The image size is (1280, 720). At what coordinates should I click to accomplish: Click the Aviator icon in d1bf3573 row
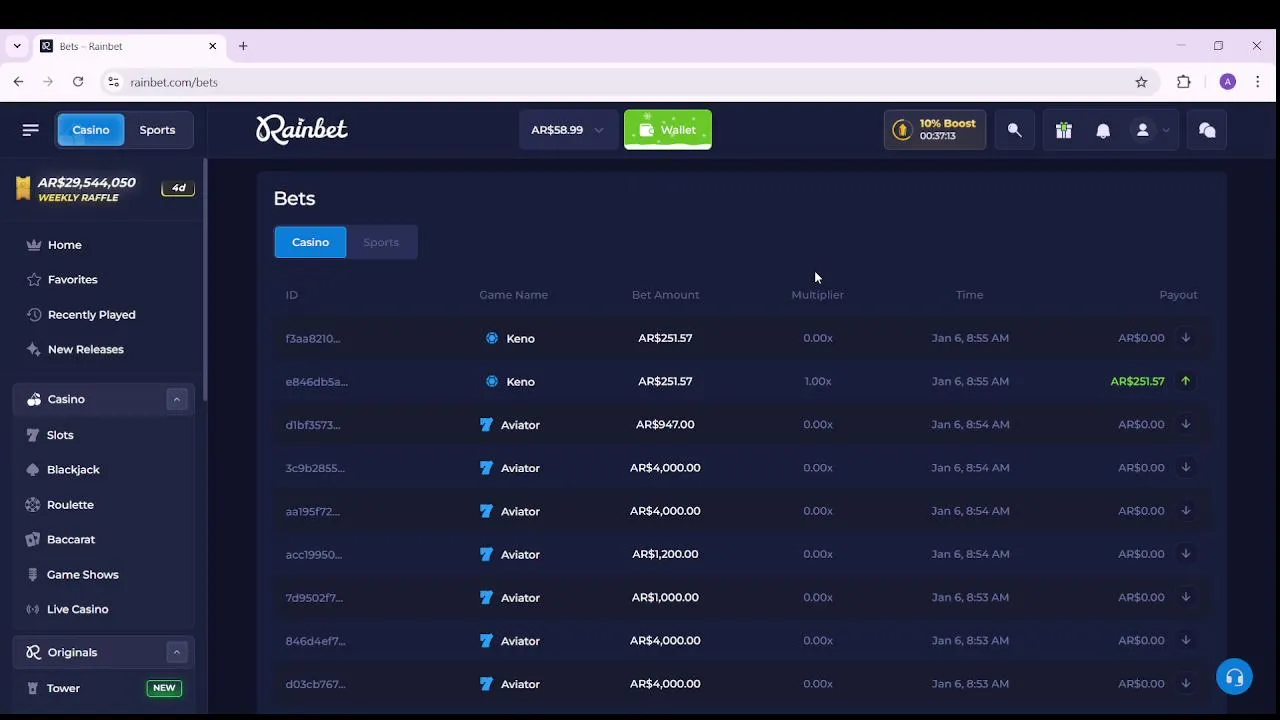click(x=486, y=425)
